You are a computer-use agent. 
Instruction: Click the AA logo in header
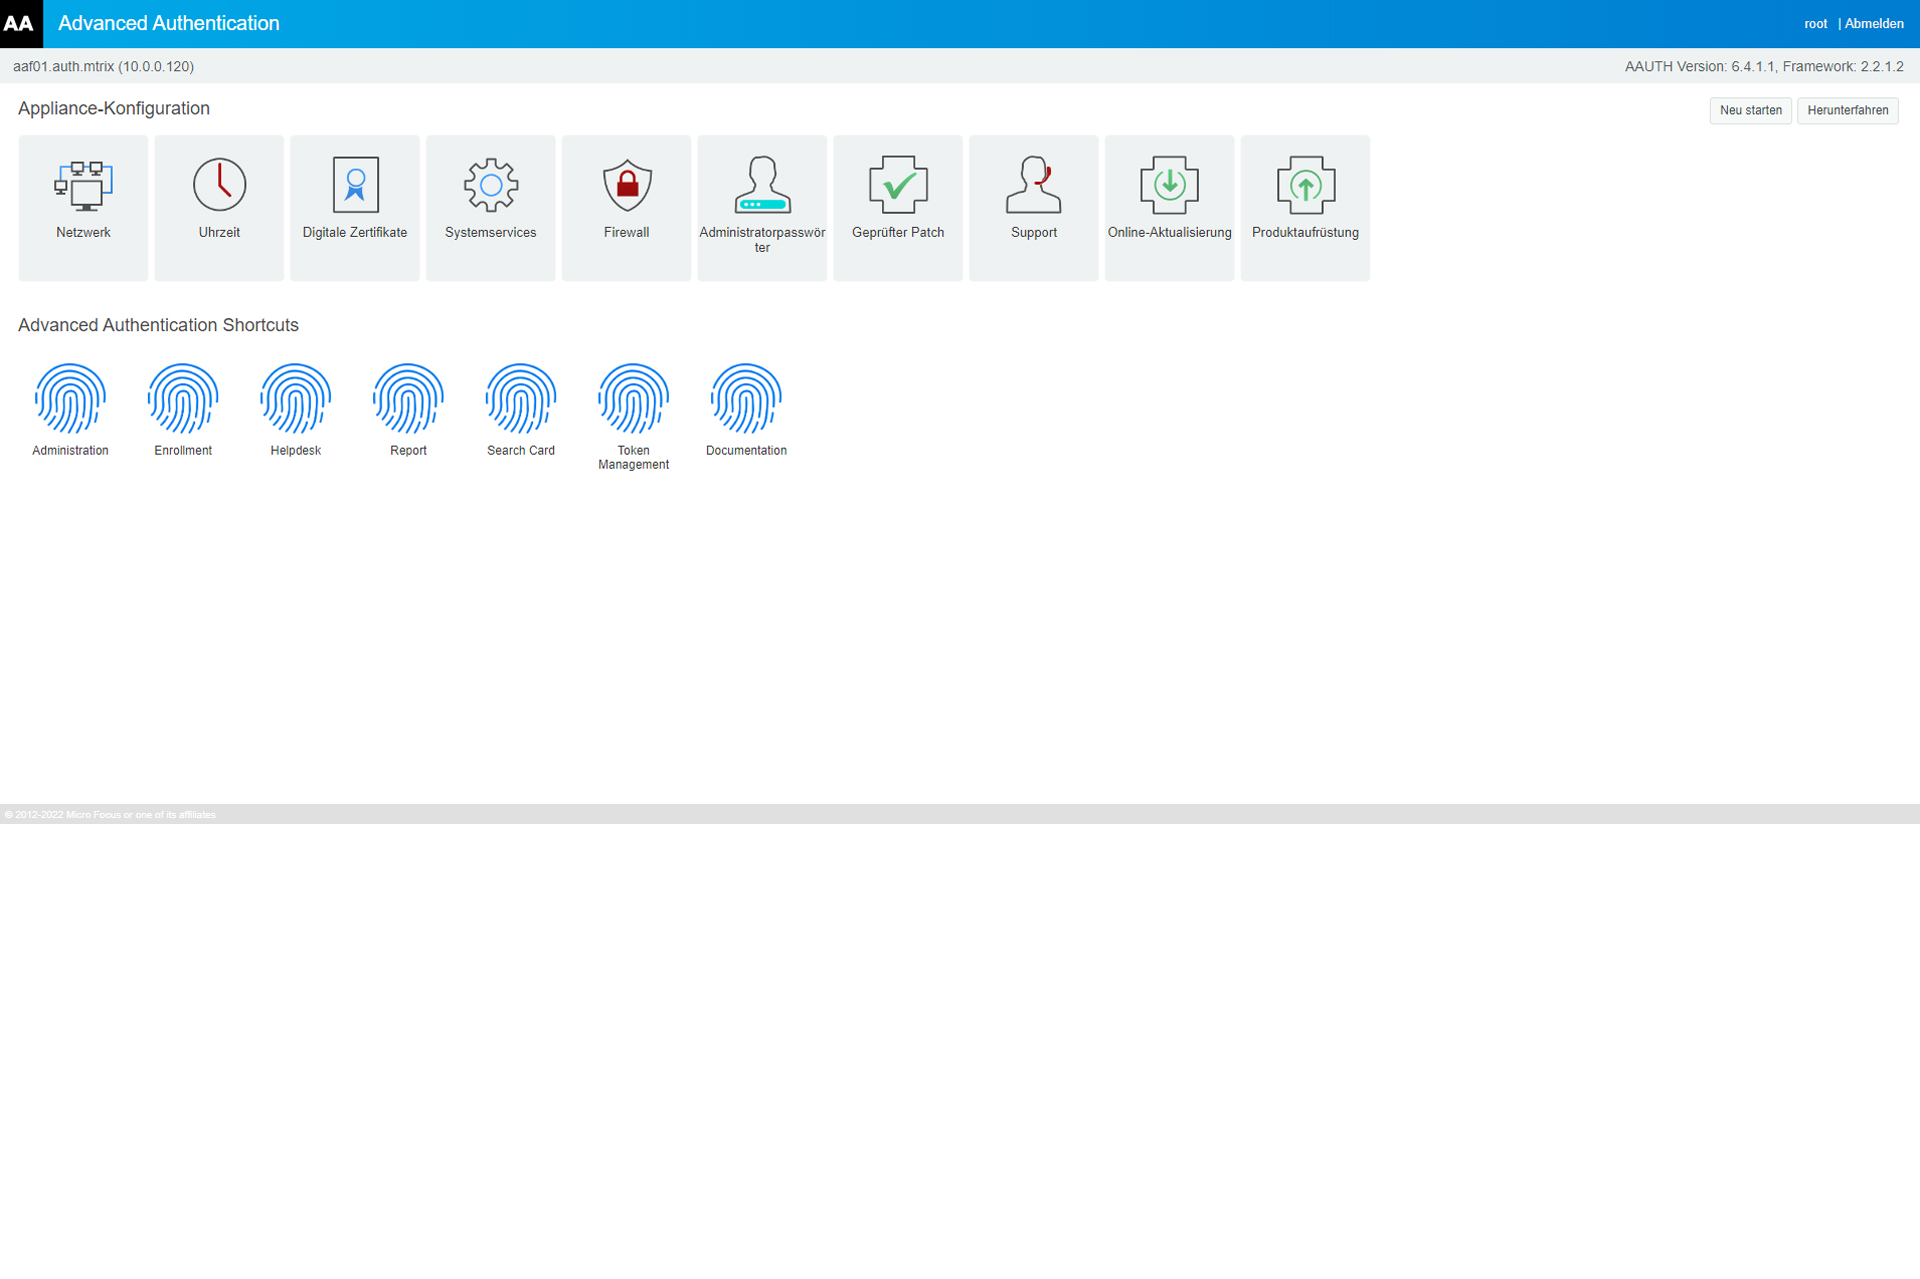pos(21,23)
